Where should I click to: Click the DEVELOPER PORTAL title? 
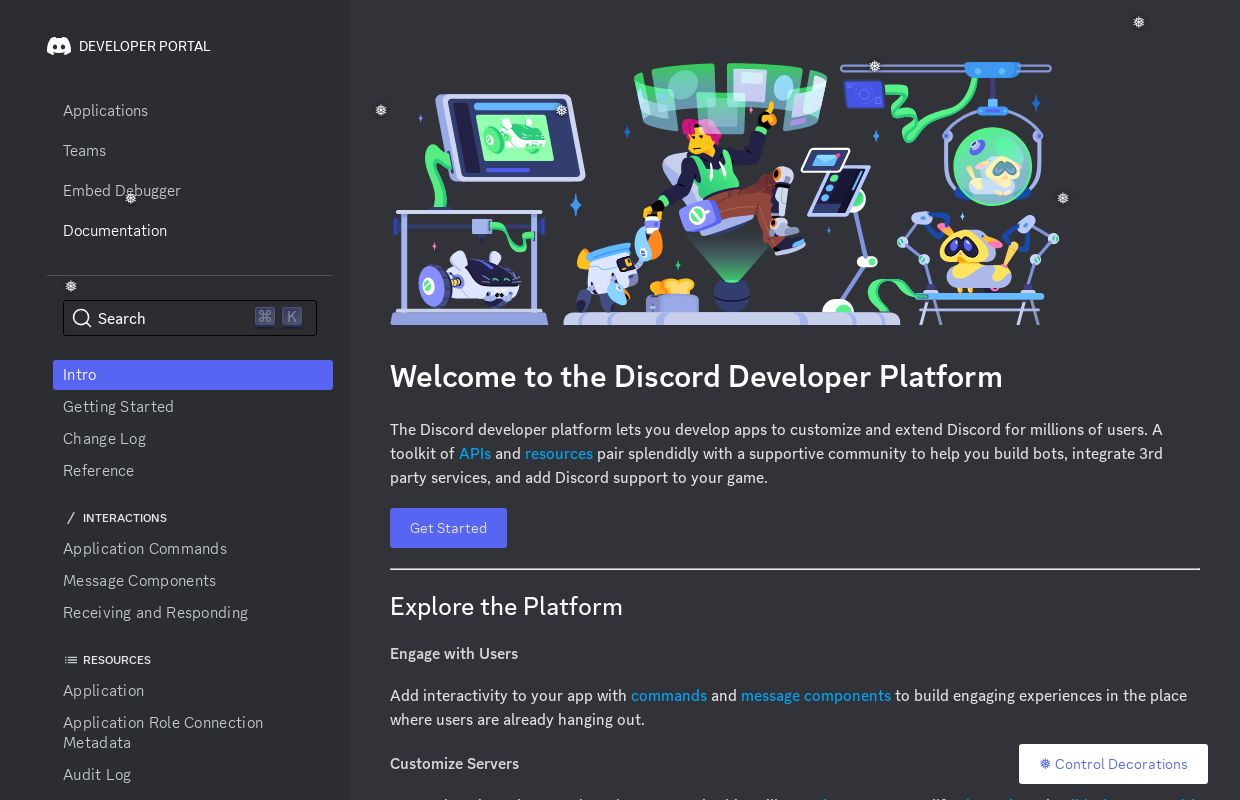[145, 46]
